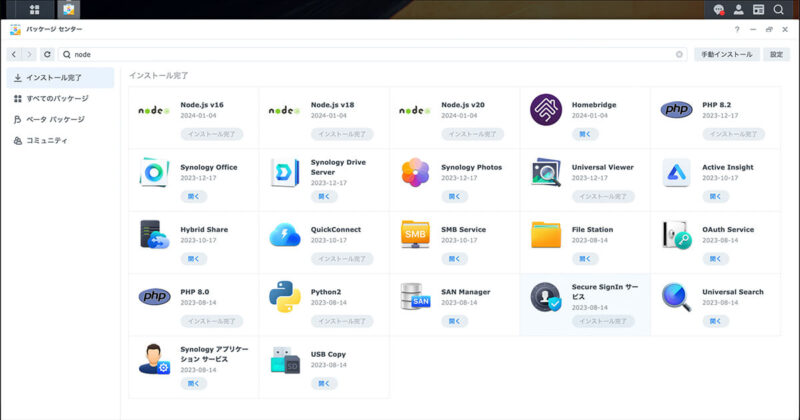This screenshot has width=800, height=420.
Task: Click 開く button for SMB Service
Action: click(x=454, y=259)
